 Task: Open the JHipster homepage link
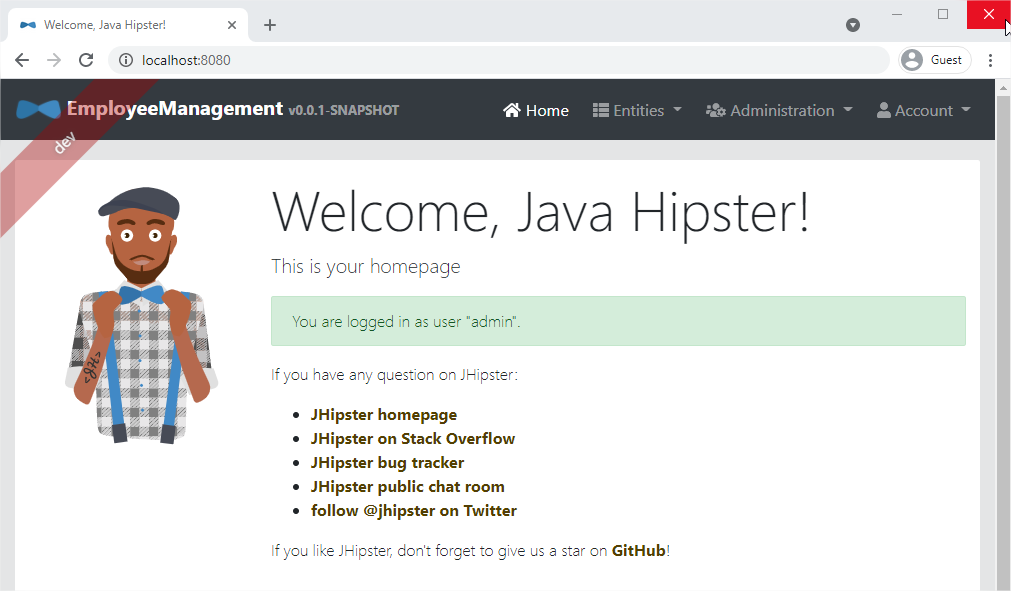(383, 414)
